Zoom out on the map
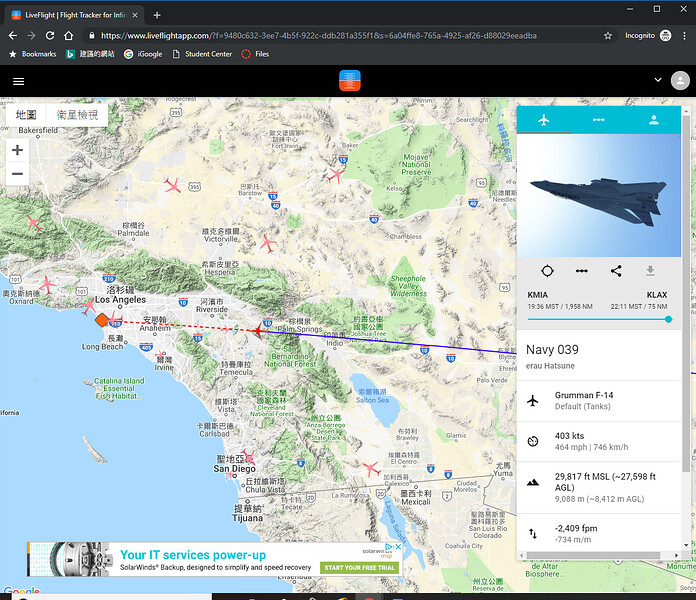 [17, 174]
